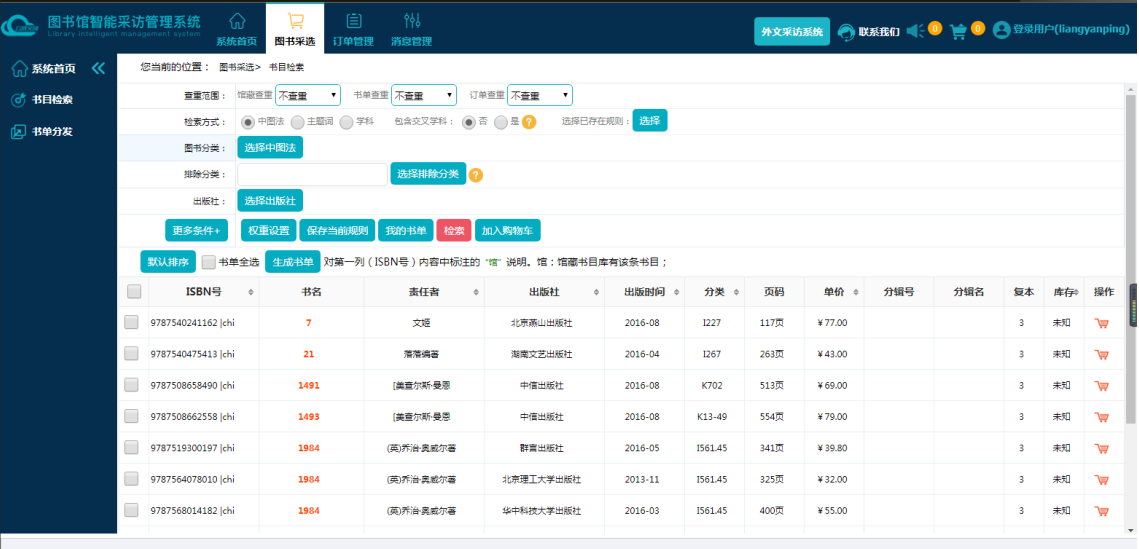Add book 7 to cart via its cart icon

point(1101,323)
